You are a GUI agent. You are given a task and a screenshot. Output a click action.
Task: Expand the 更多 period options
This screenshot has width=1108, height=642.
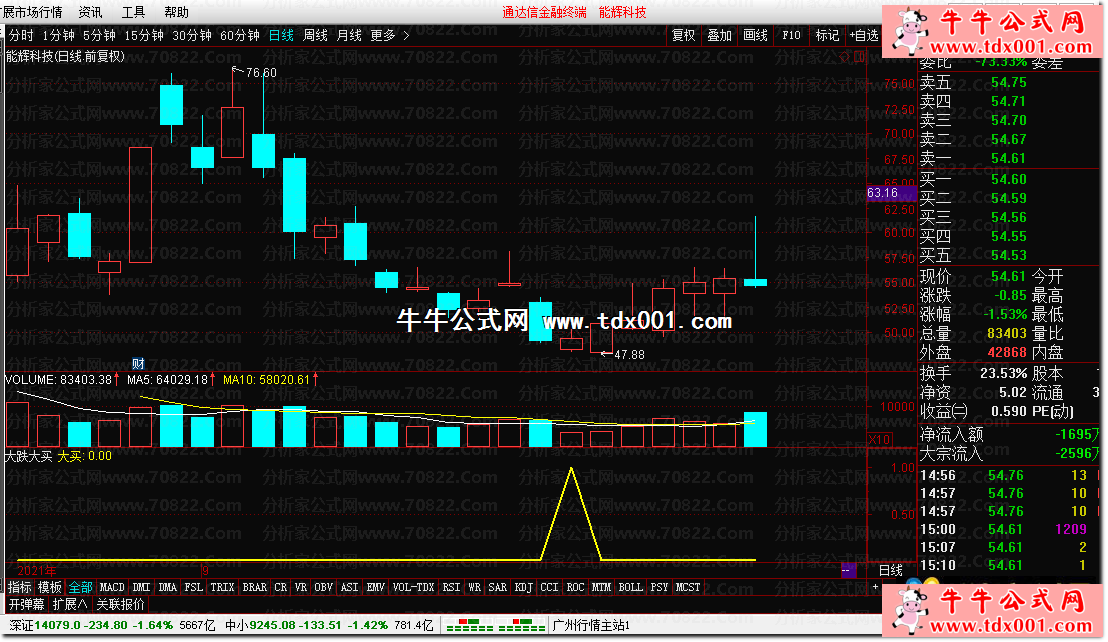389,35
